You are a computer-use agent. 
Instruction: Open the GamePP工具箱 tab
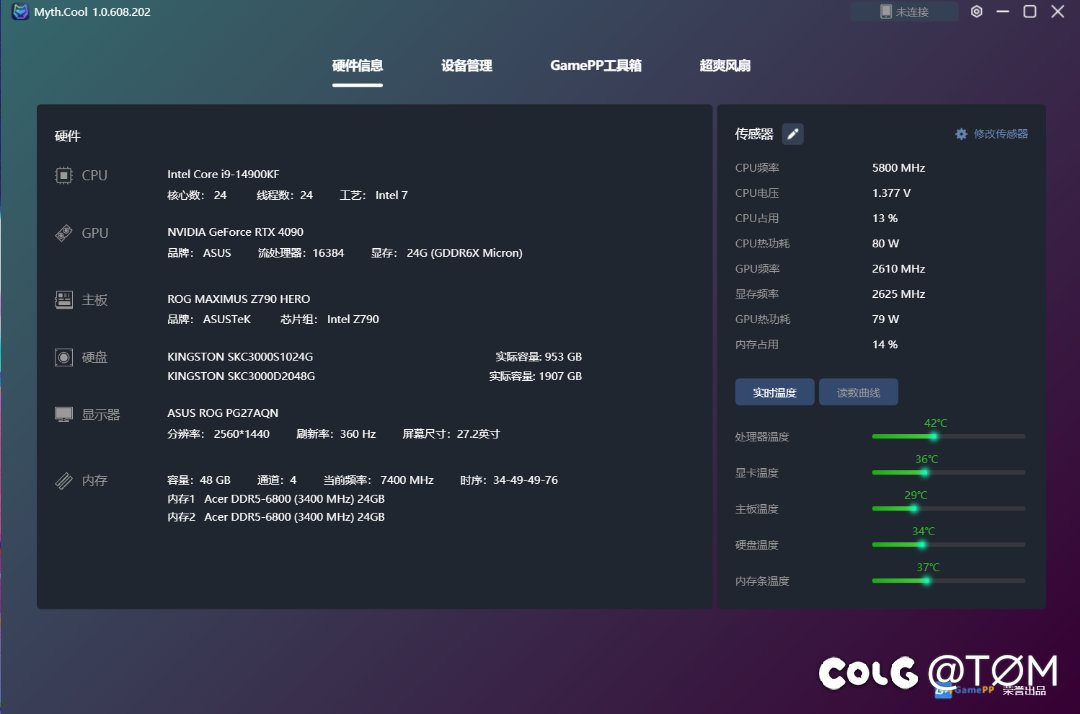(x=596, y=66)
